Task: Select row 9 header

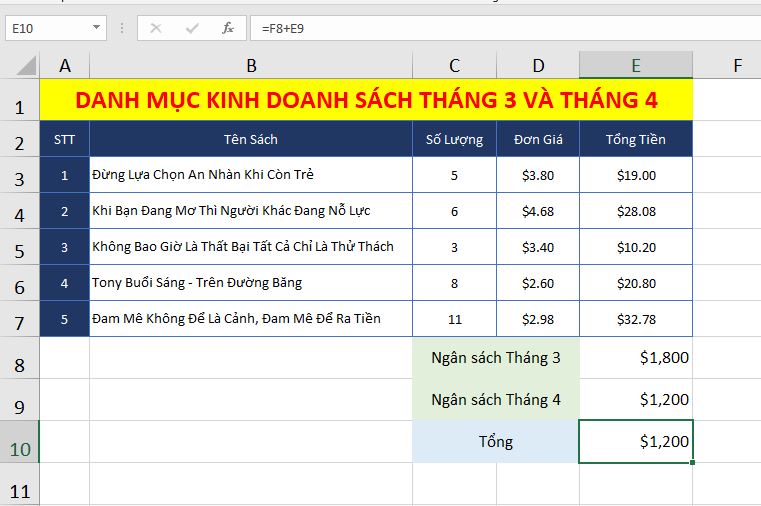Action: (19, 400)
